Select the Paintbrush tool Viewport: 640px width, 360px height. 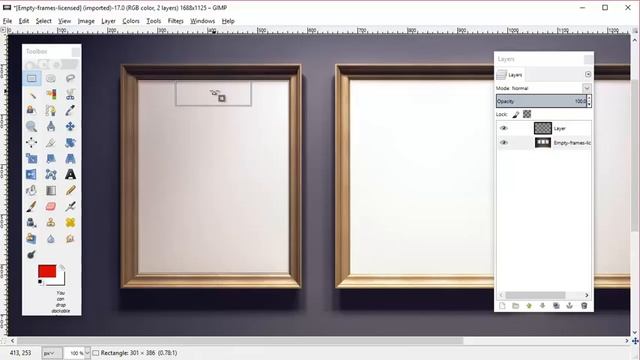pyautogui.click(x=31, y=207)
